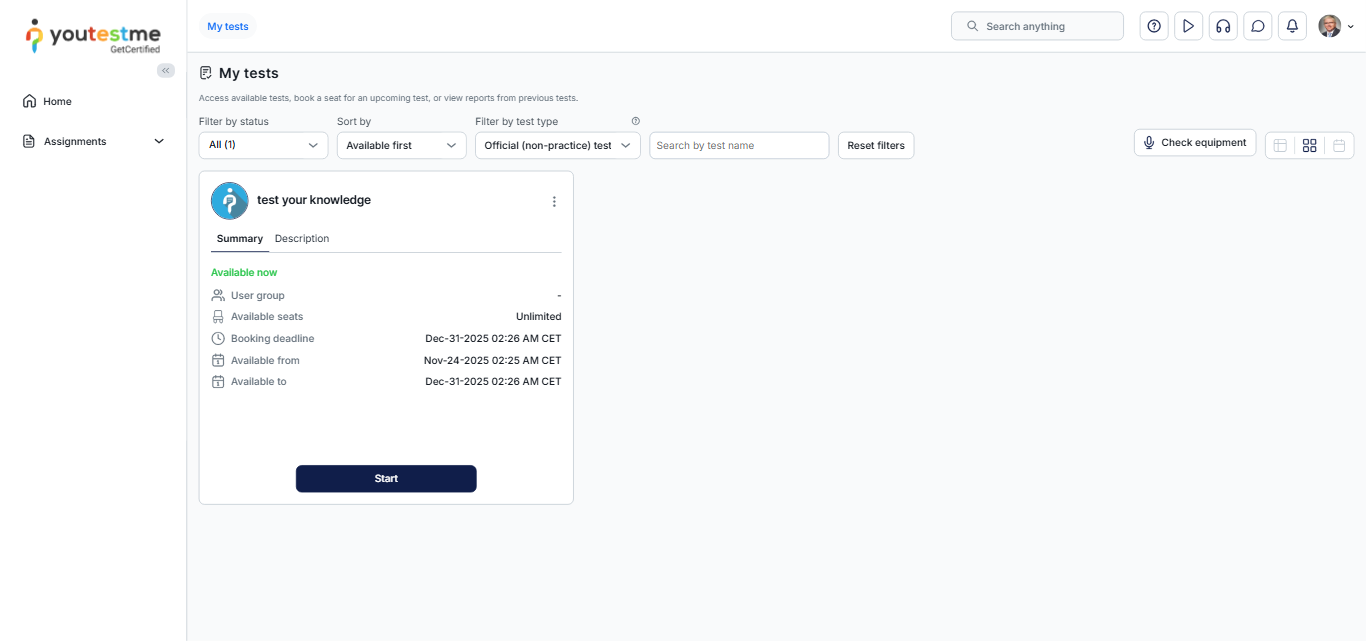Image resolution: width=1366 pixels, height=641 pixels.
Task: Click the headphones support icon
Action: coord(1223,26)
